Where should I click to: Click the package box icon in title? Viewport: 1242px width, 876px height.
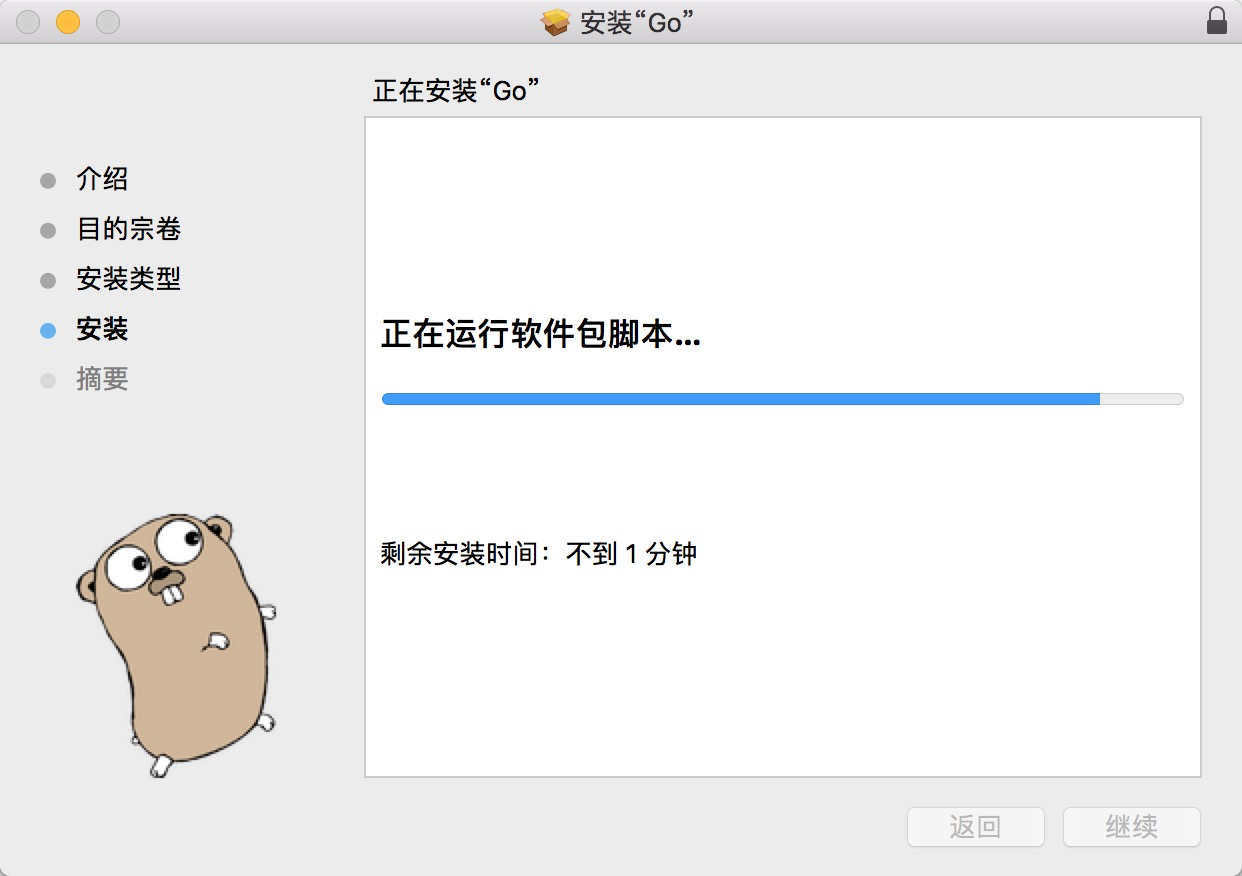pos(556,22)
